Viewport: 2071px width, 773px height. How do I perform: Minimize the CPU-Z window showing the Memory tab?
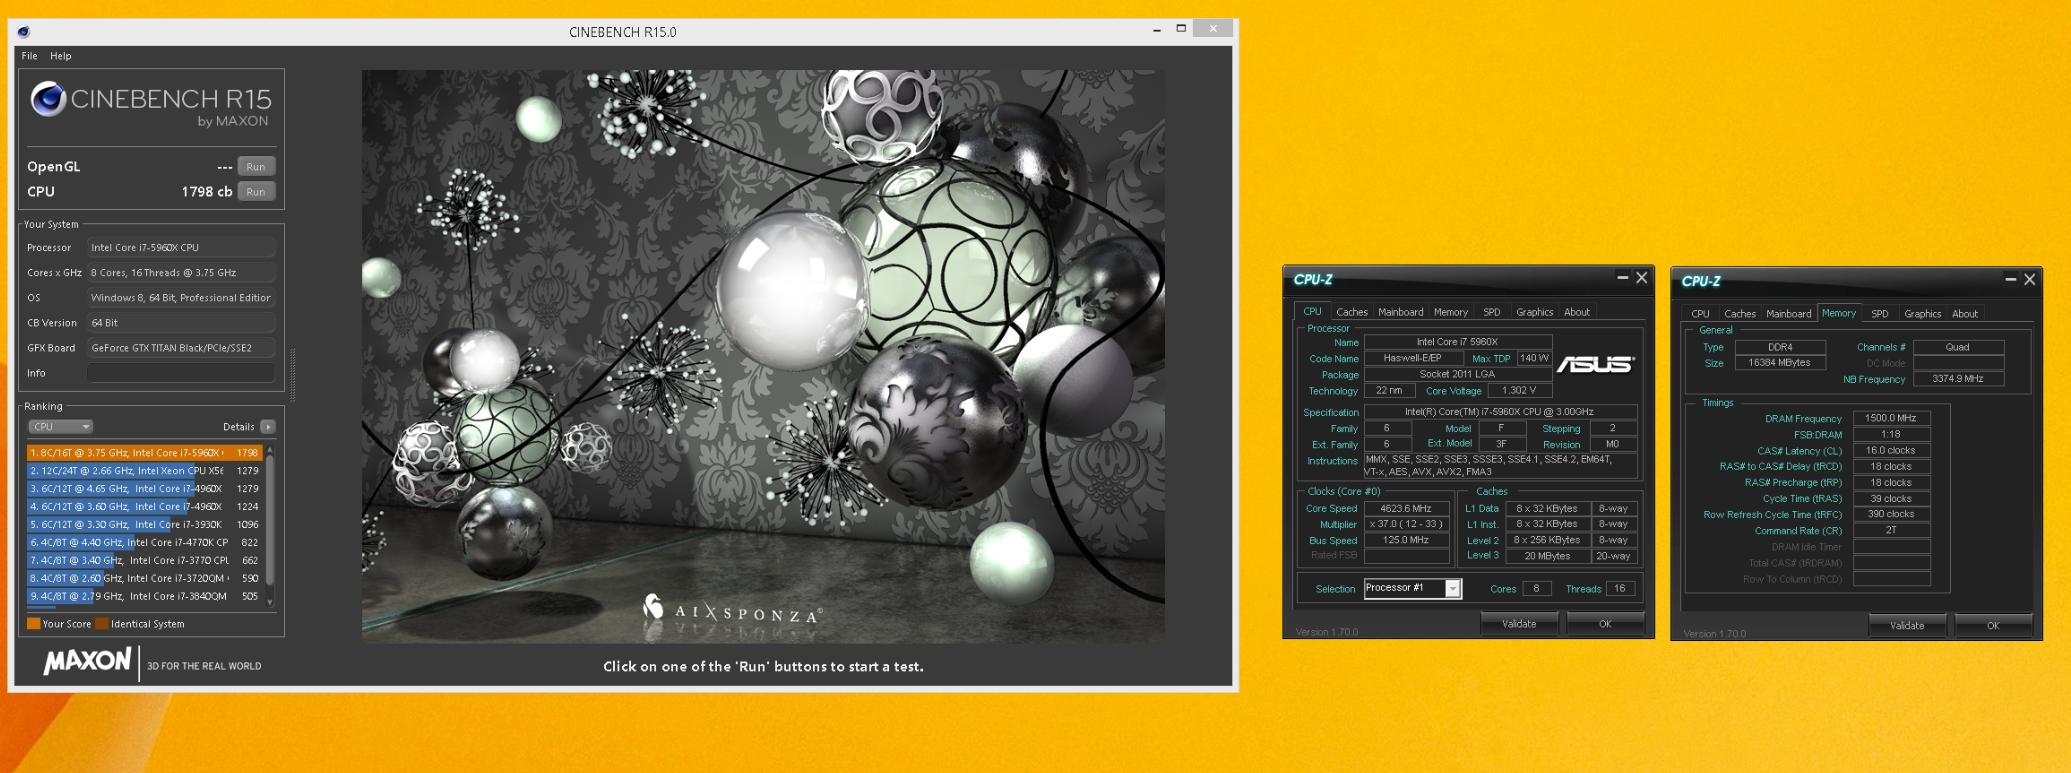coord(2010,280)
